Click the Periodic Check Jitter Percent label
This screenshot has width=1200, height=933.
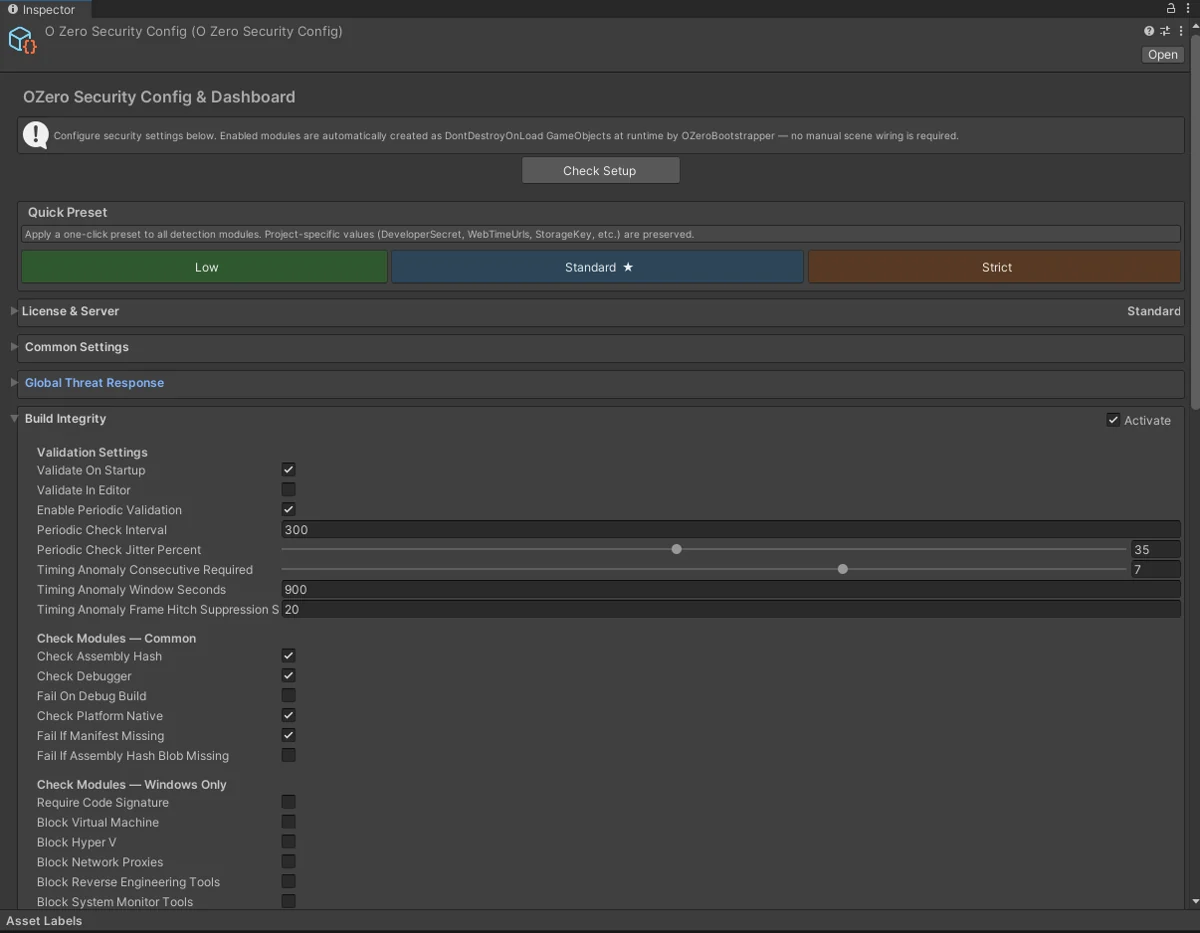[119, 550]
